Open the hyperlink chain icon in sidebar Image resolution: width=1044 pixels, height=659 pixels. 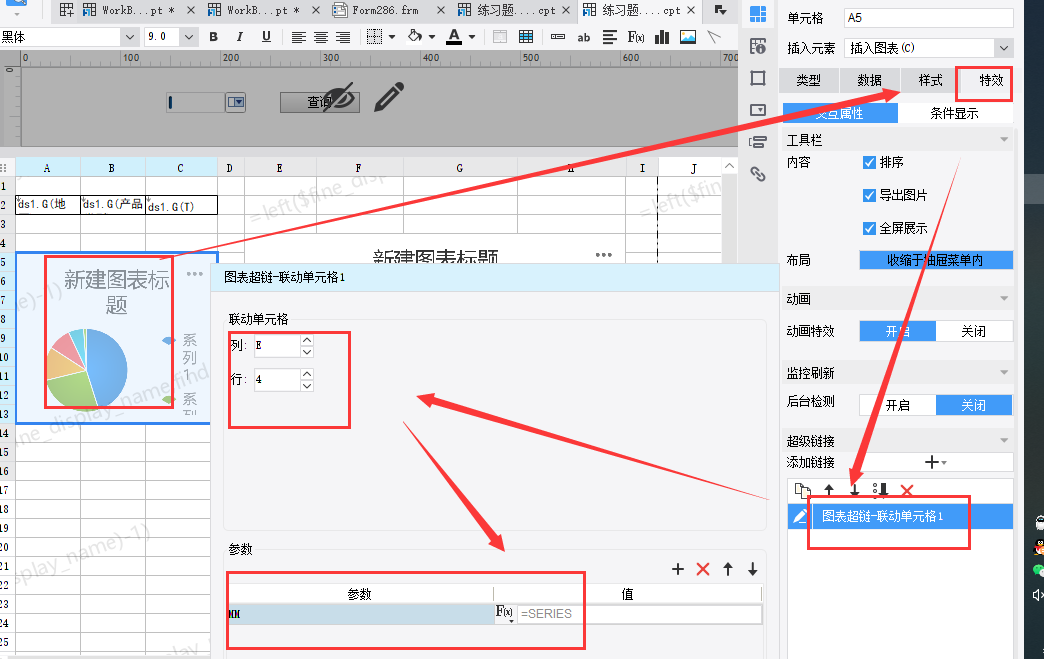pos(758,174)
